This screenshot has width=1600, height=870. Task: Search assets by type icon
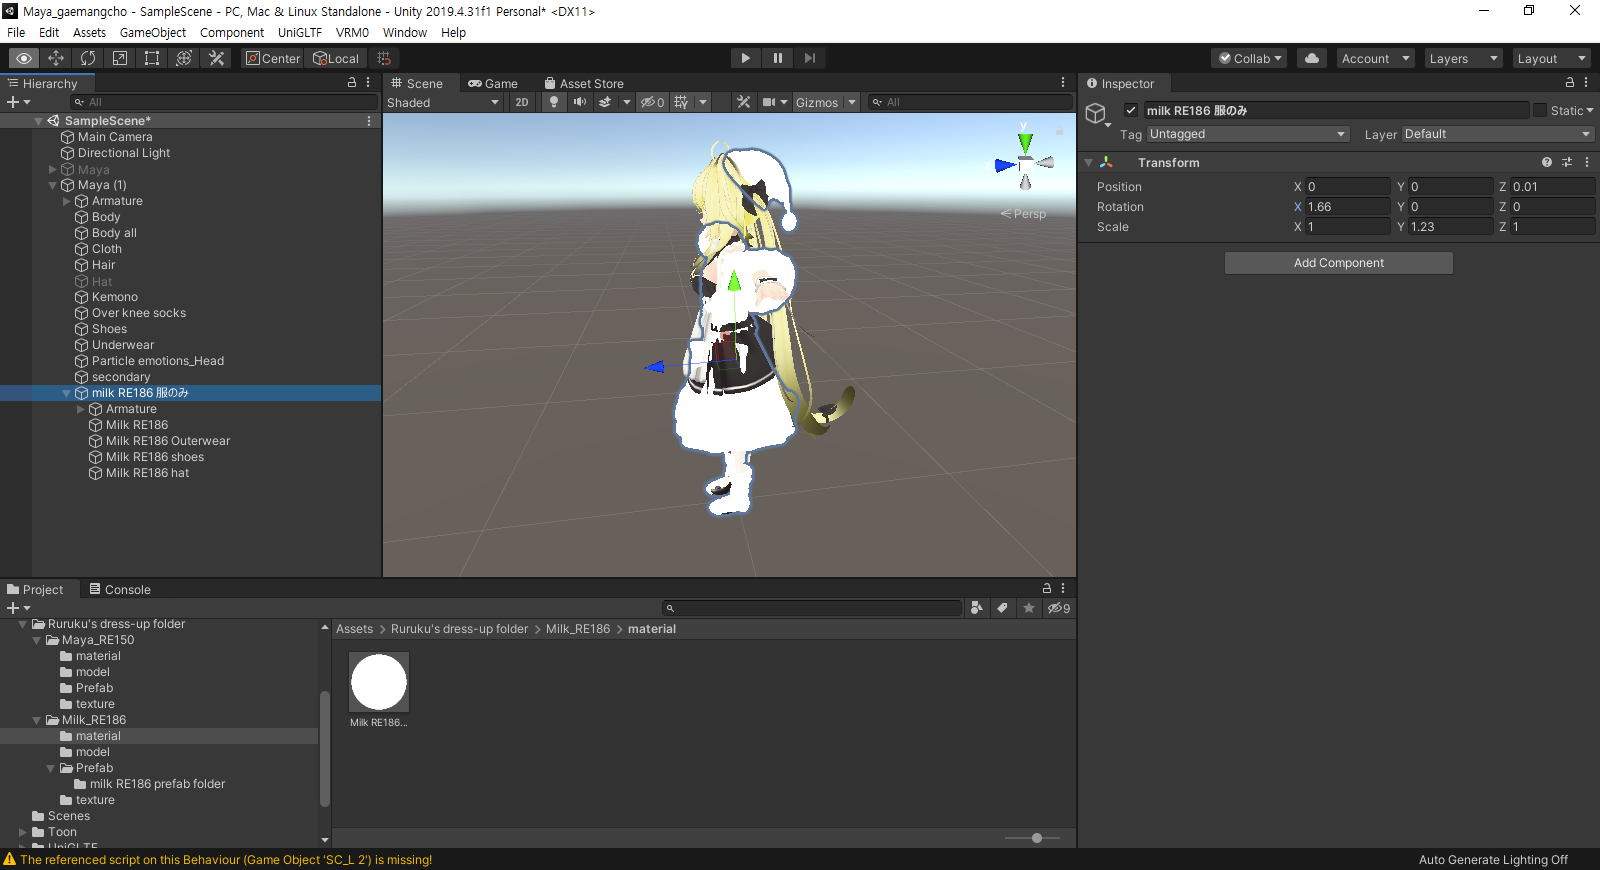click(976, 608)
